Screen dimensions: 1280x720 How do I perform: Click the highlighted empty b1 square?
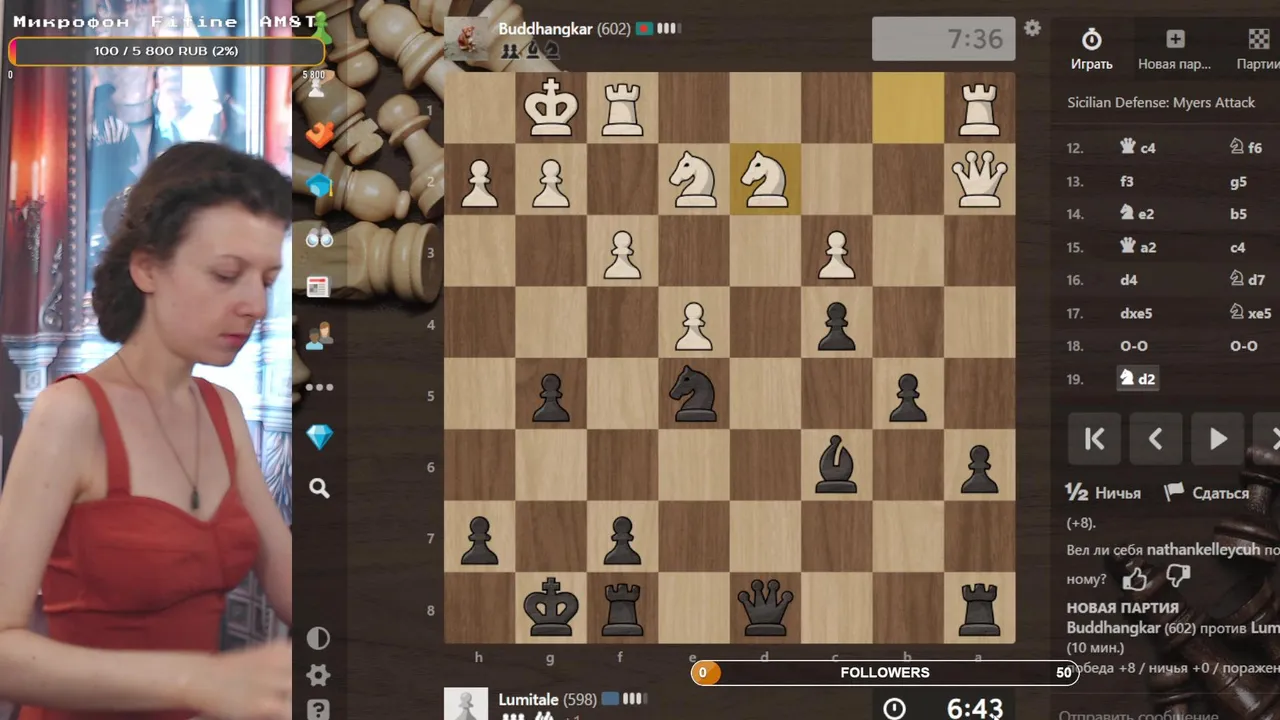point(908,108)
